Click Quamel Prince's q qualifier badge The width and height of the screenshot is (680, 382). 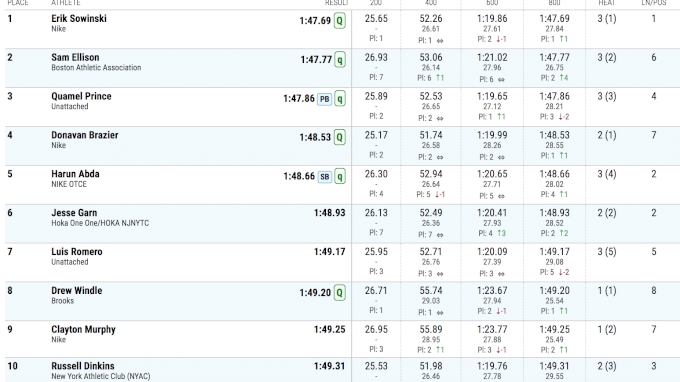(340, 99)
